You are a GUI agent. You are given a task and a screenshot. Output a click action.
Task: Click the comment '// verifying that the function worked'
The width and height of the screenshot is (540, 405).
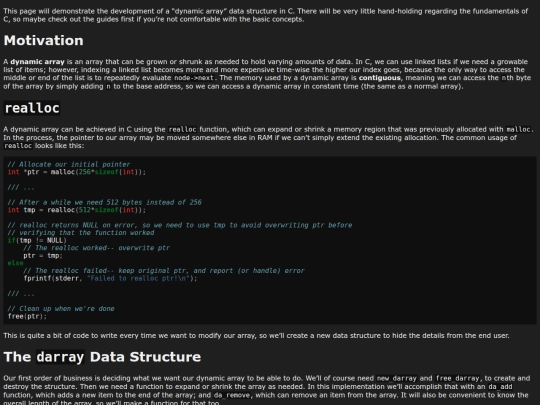click(81, 232)
